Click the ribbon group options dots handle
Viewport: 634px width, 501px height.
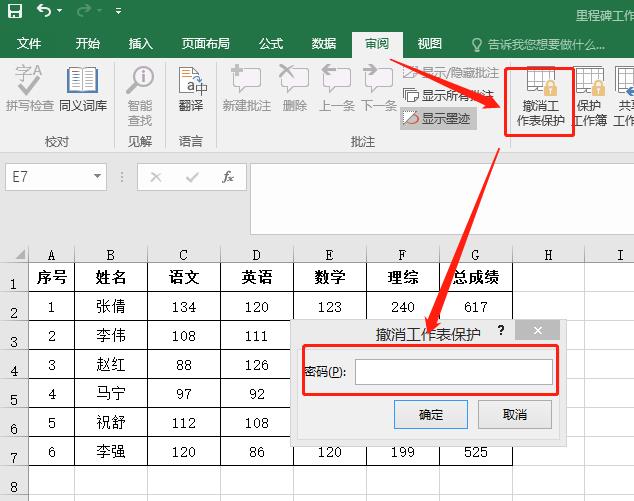tap(122, 177)
